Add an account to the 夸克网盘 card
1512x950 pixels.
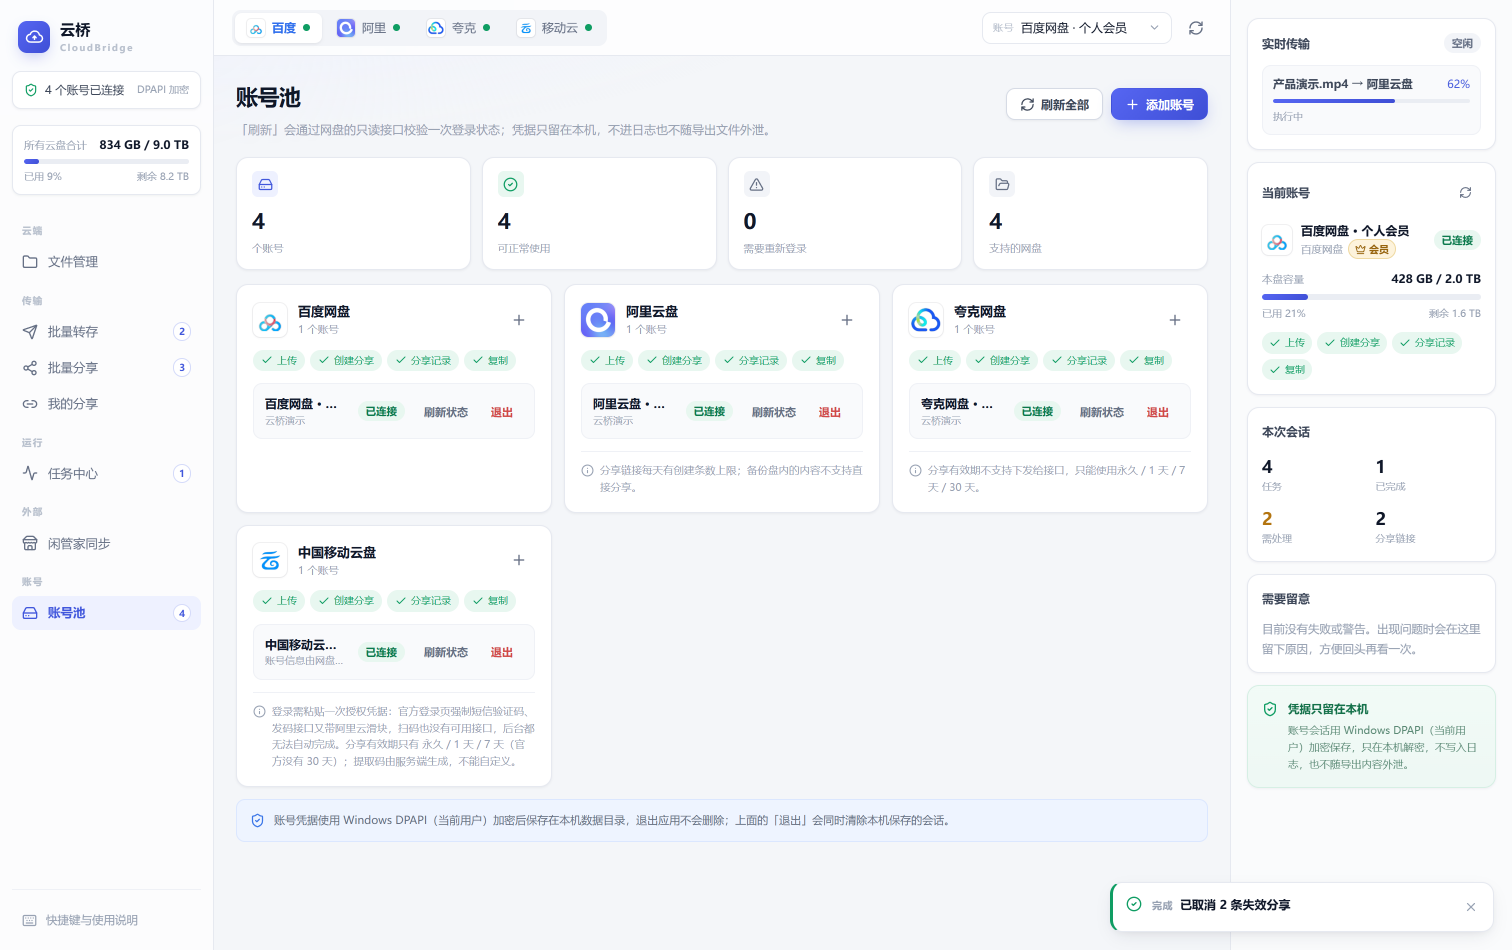pyautogui.click(x=1175, y=320)
